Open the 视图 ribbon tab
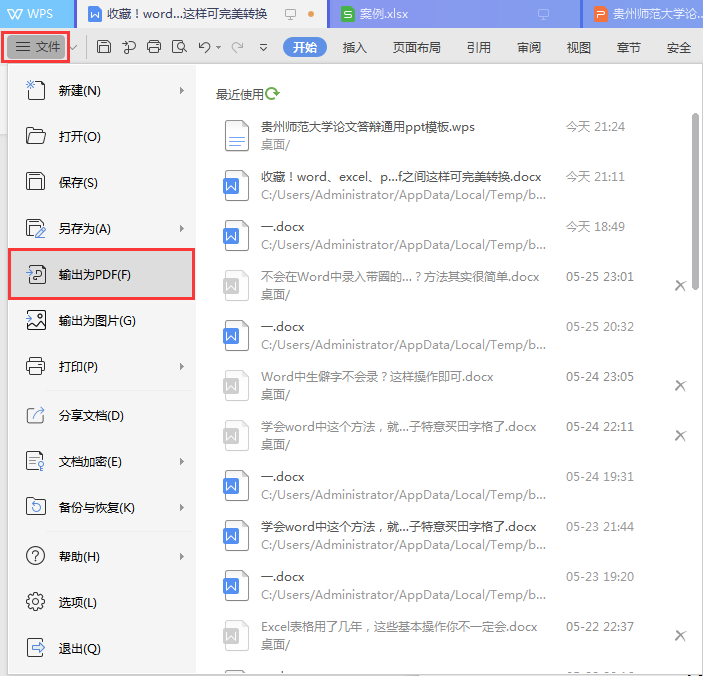703x676 pixels. click(579, 47)
